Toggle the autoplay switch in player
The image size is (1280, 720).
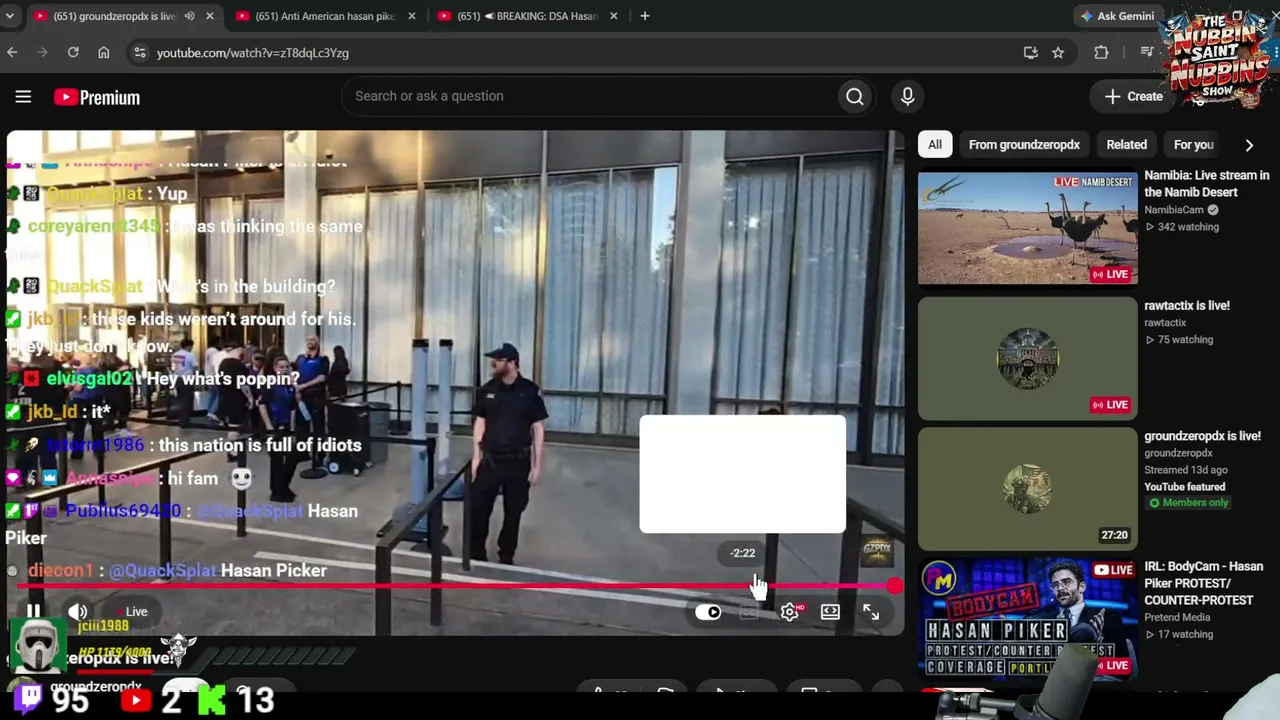tap(708, 612)
